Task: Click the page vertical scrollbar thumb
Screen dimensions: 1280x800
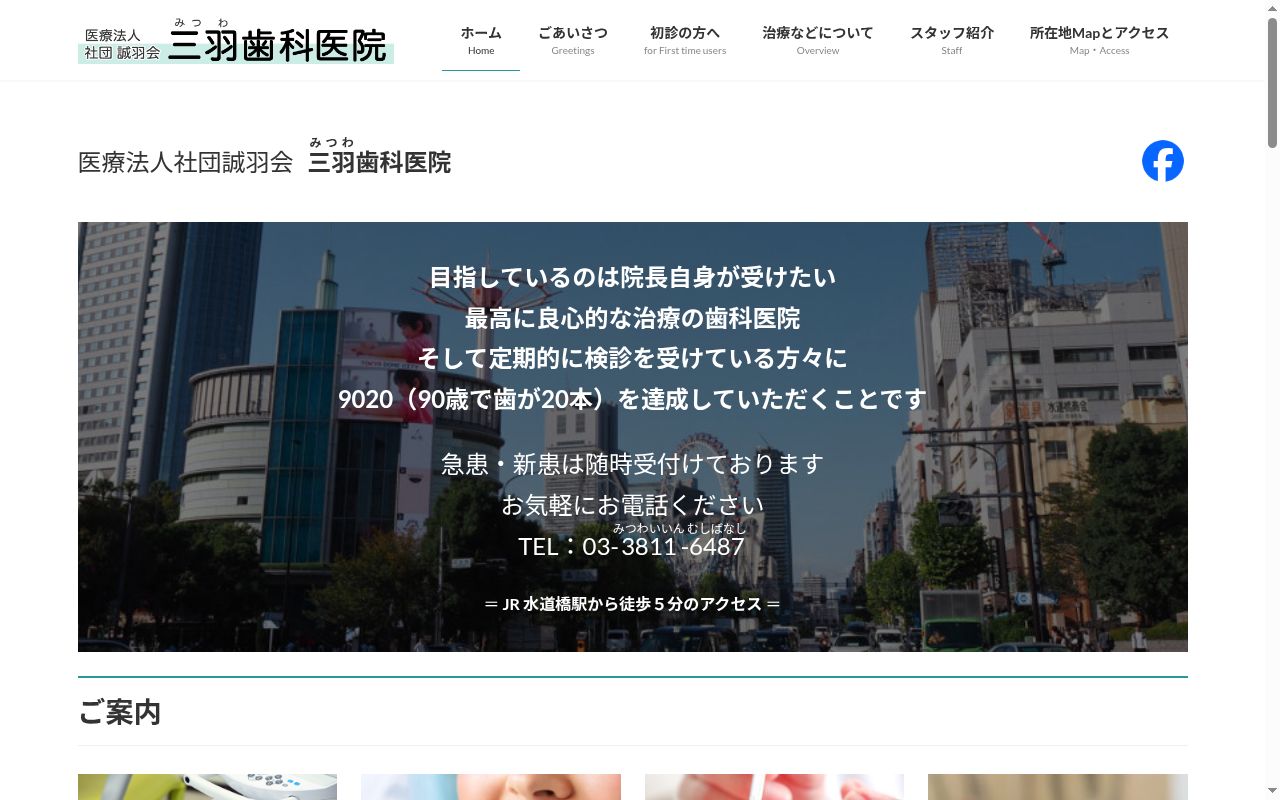Action: [x=1272, y=82]
